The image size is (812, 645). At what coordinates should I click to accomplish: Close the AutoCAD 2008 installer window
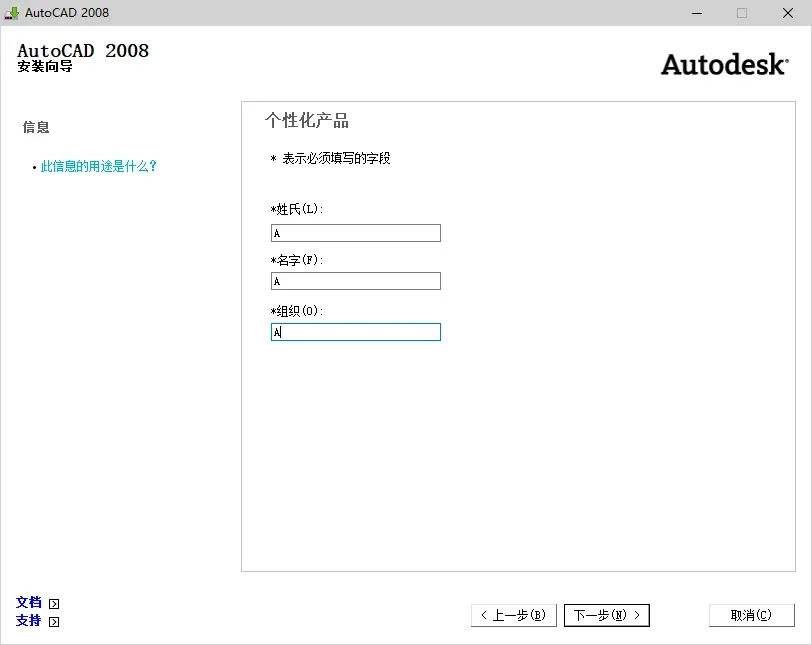tap(788, 13)
